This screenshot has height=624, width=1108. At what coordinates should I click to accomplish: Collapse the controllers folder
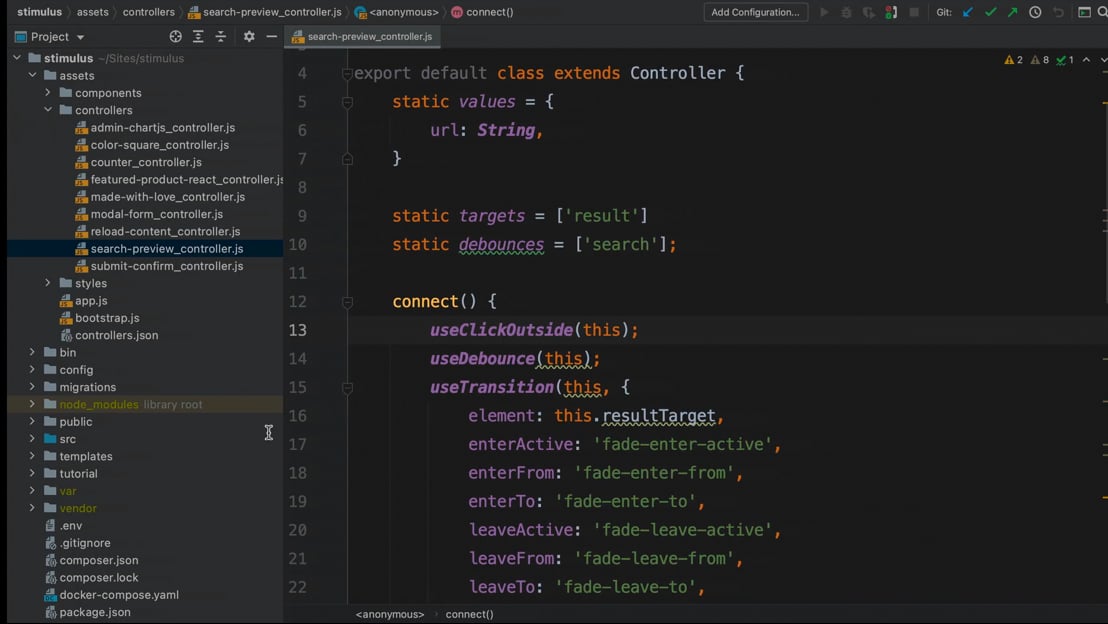[x=48, y=110]
